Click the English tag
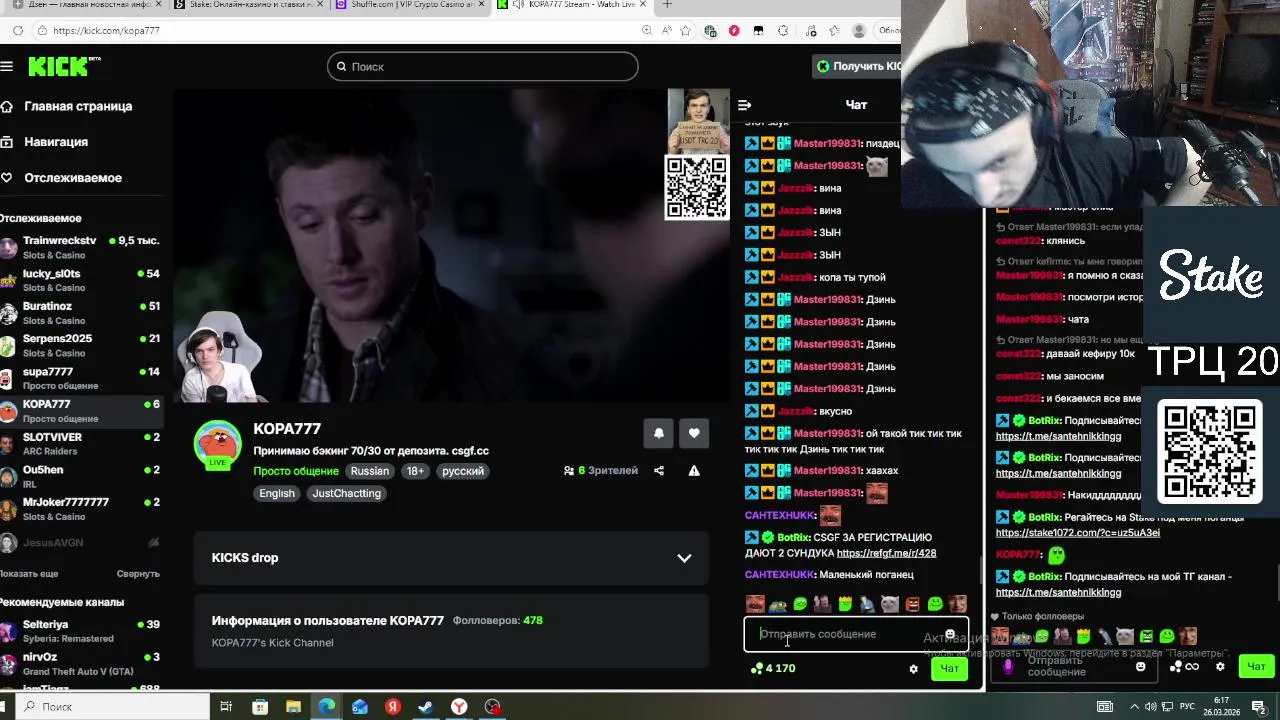 click(x=277, y=493)
